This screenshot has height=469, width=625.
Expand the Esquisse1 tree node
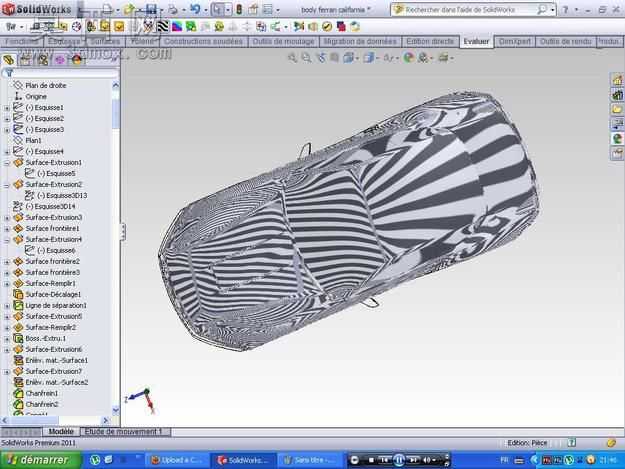point(7,108)
